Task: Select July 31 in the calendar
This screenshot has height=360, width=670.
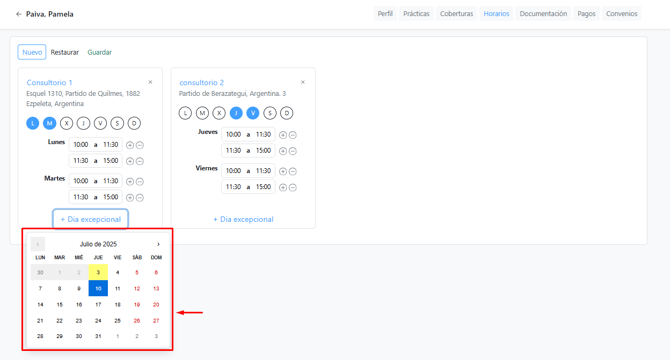Action: coord(98,337)
